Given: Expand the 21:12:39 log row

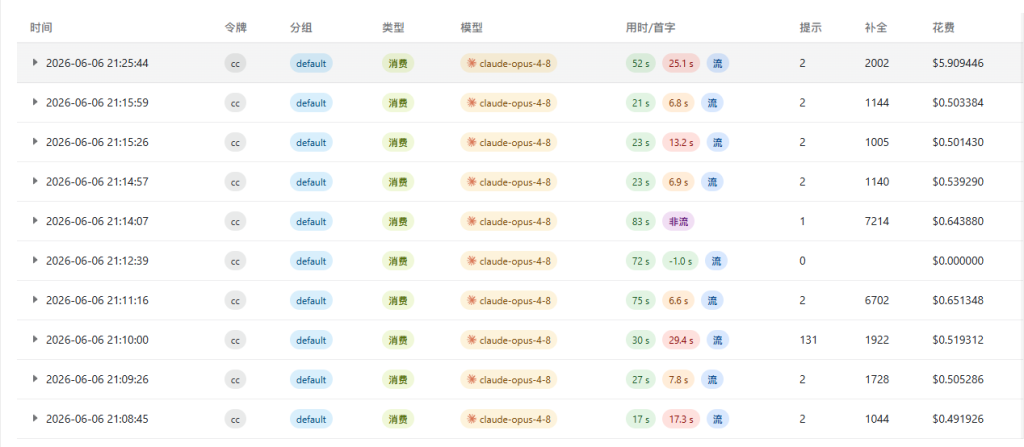Looking at the screenshot, I should click(x=35, y=261).
